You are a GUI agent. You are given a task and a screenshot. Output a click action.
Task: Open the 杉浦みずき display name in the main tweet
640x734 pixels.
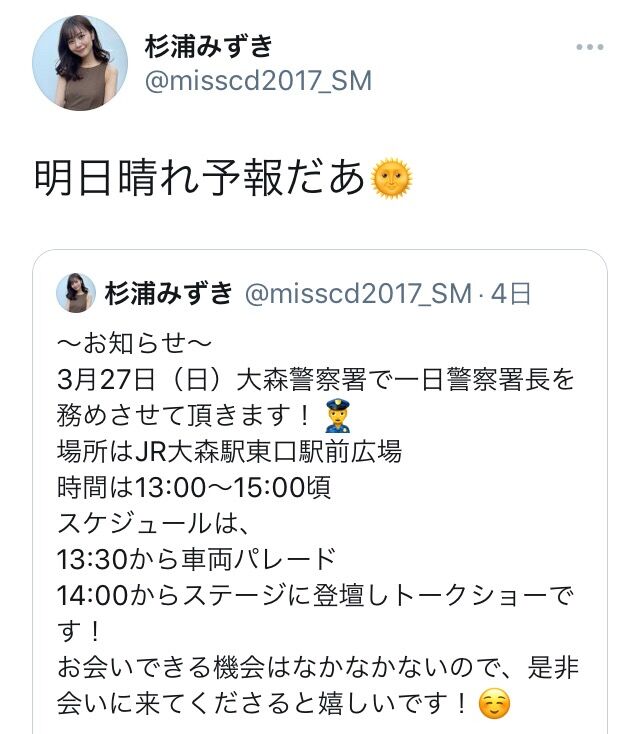pyautogui.click(x=208, y=46)
